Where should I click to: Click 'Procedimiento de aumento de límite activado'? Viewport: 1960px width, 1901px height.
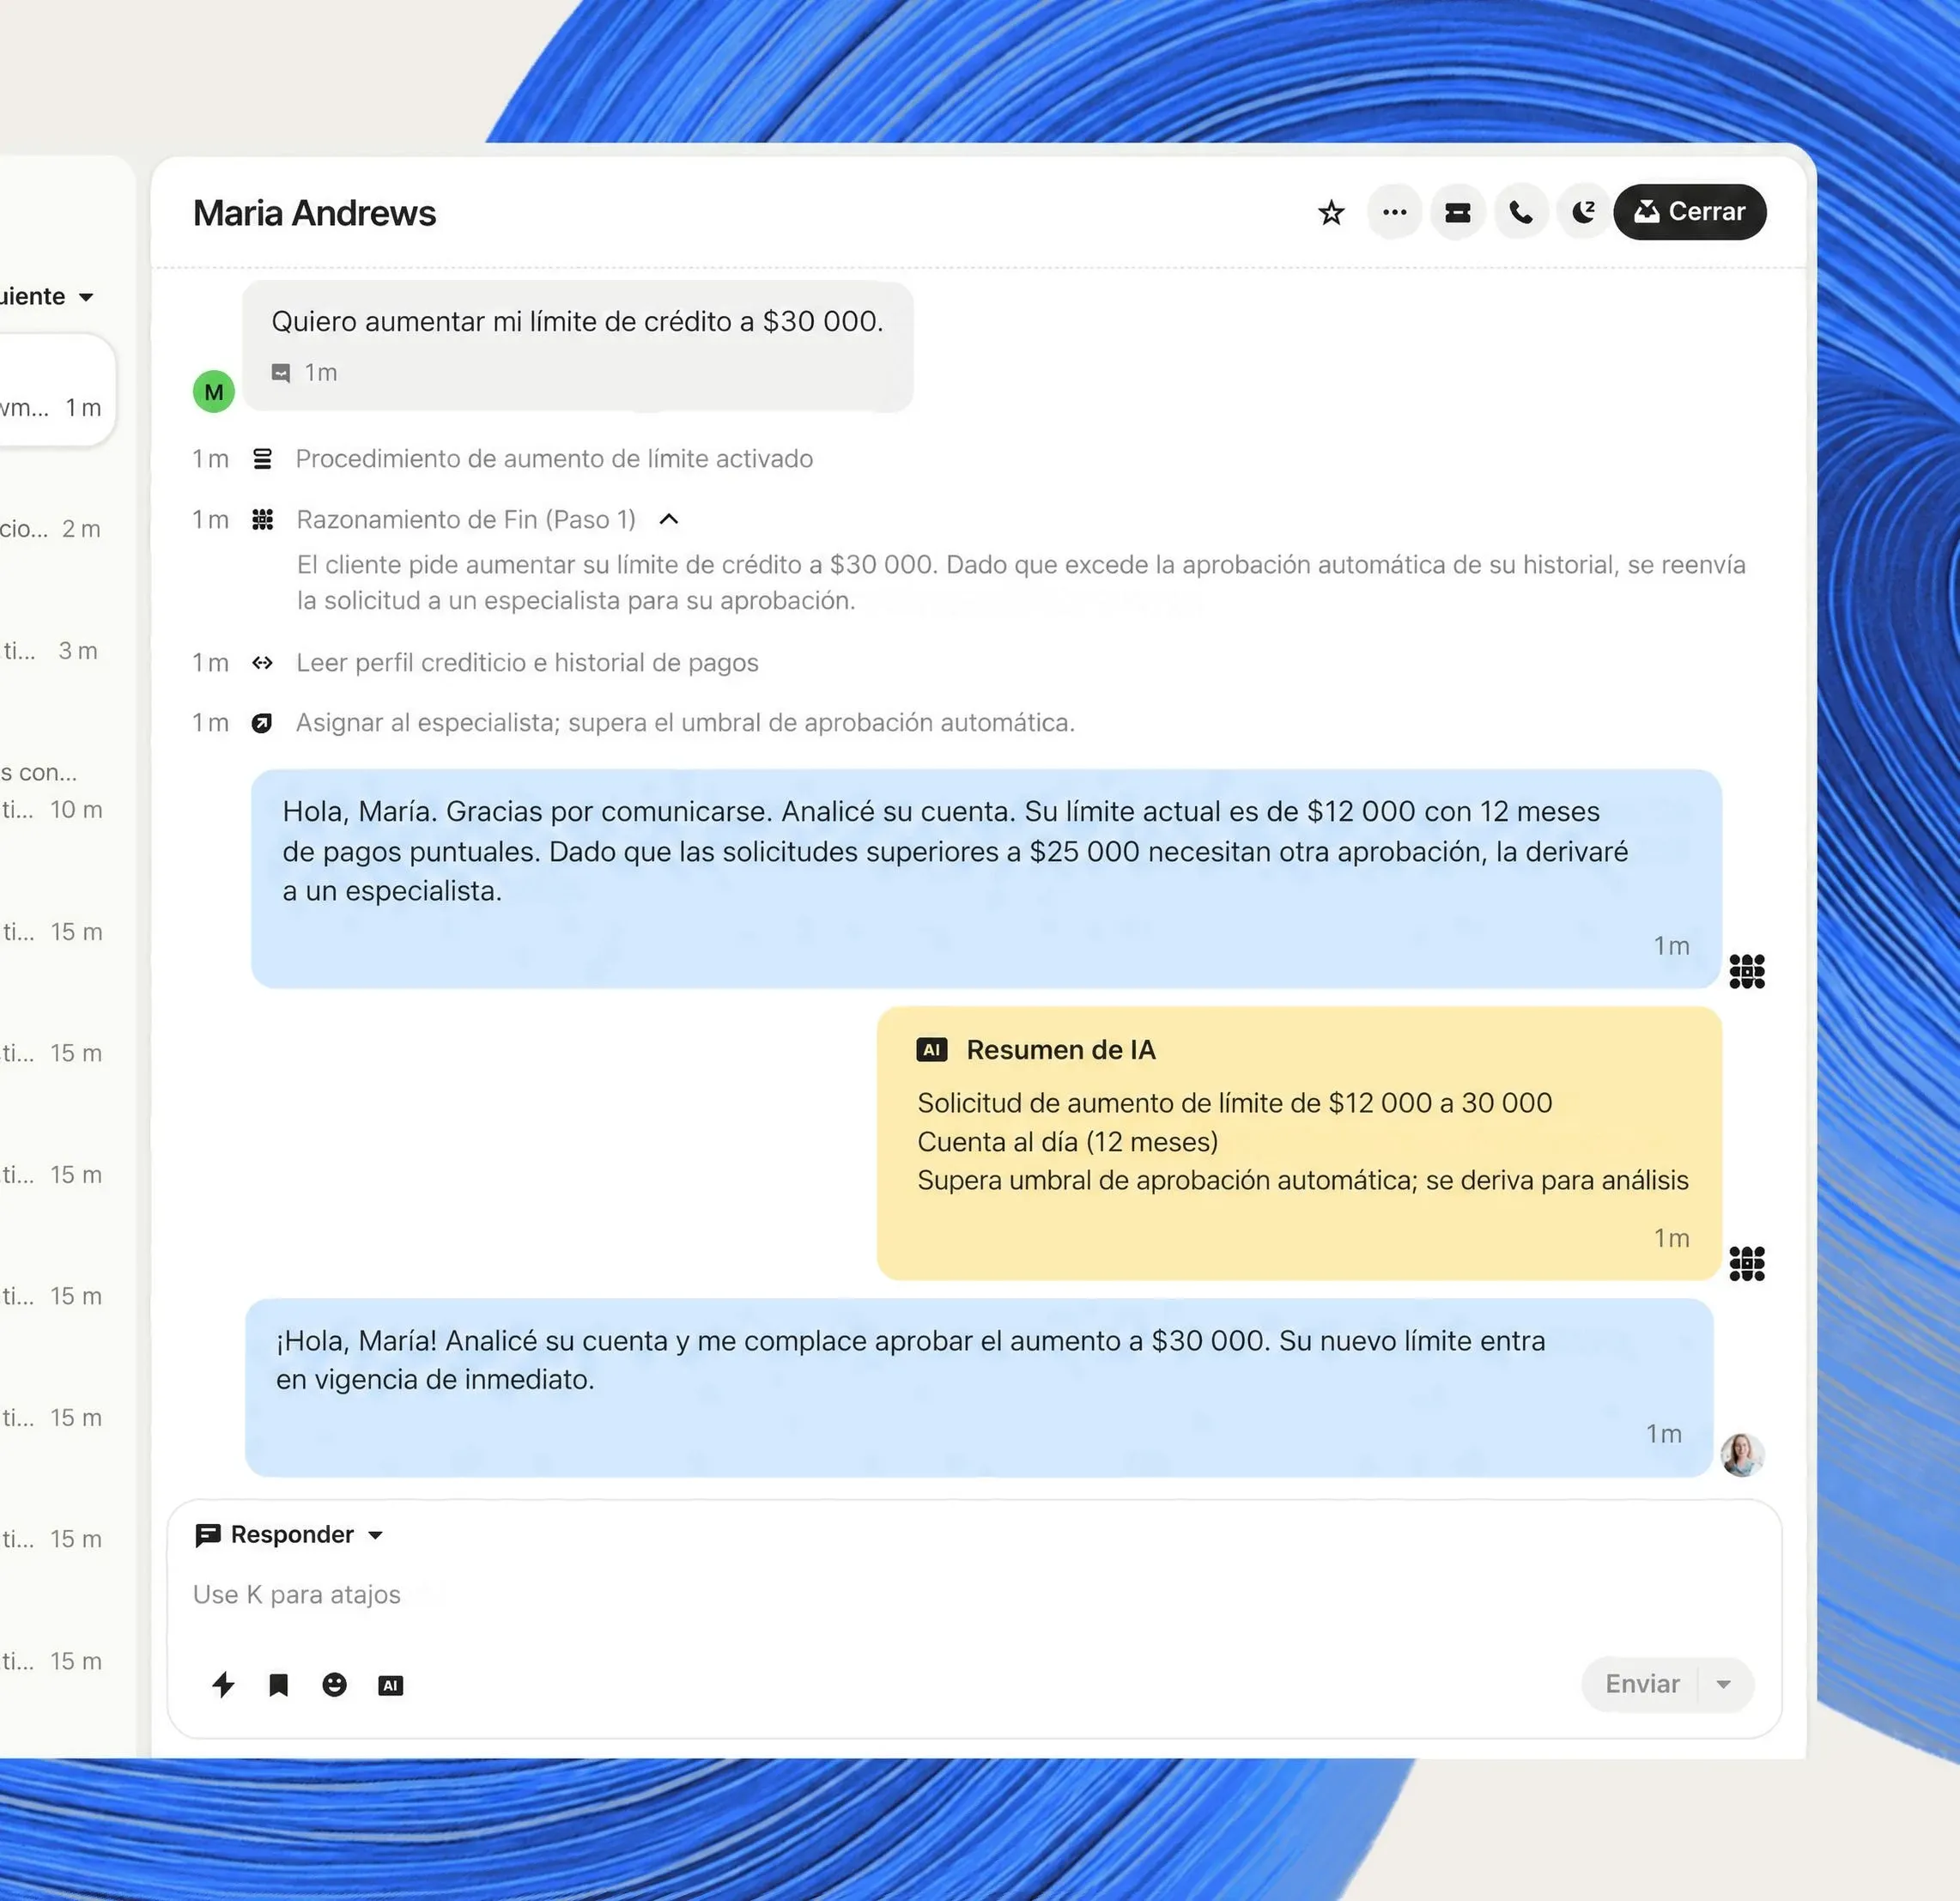click(x=554, y=459)
